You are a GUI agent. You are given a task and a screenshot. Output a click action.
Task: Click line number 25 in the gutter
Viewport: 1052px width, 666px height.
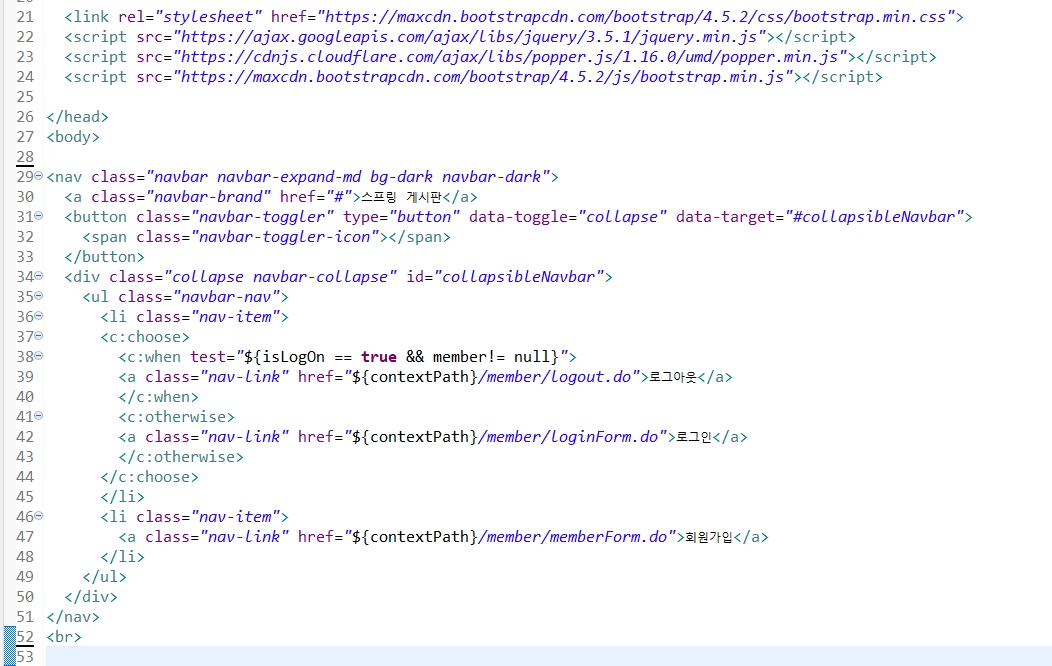click(x=25, y=97)
